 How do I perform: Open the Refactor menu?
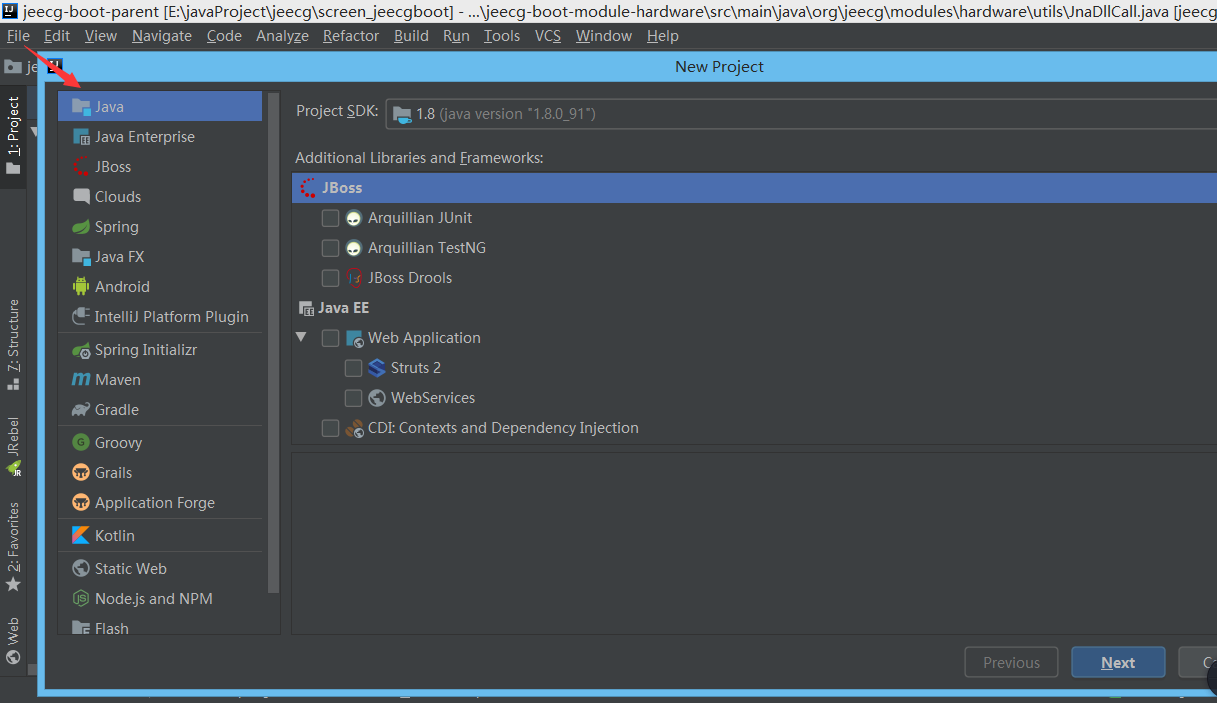351,35
